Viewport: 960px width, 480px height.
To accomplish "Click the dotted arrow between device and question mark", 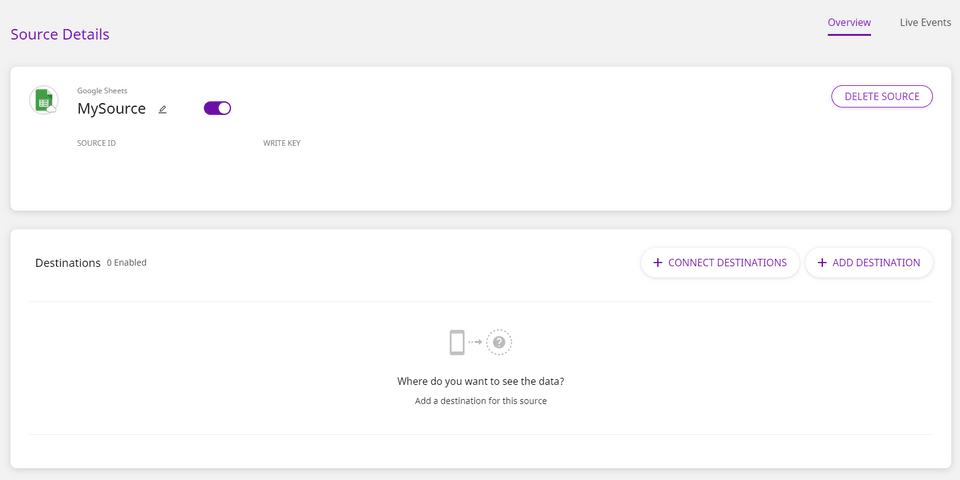I will pyautogui.click(x=475, y=343).
